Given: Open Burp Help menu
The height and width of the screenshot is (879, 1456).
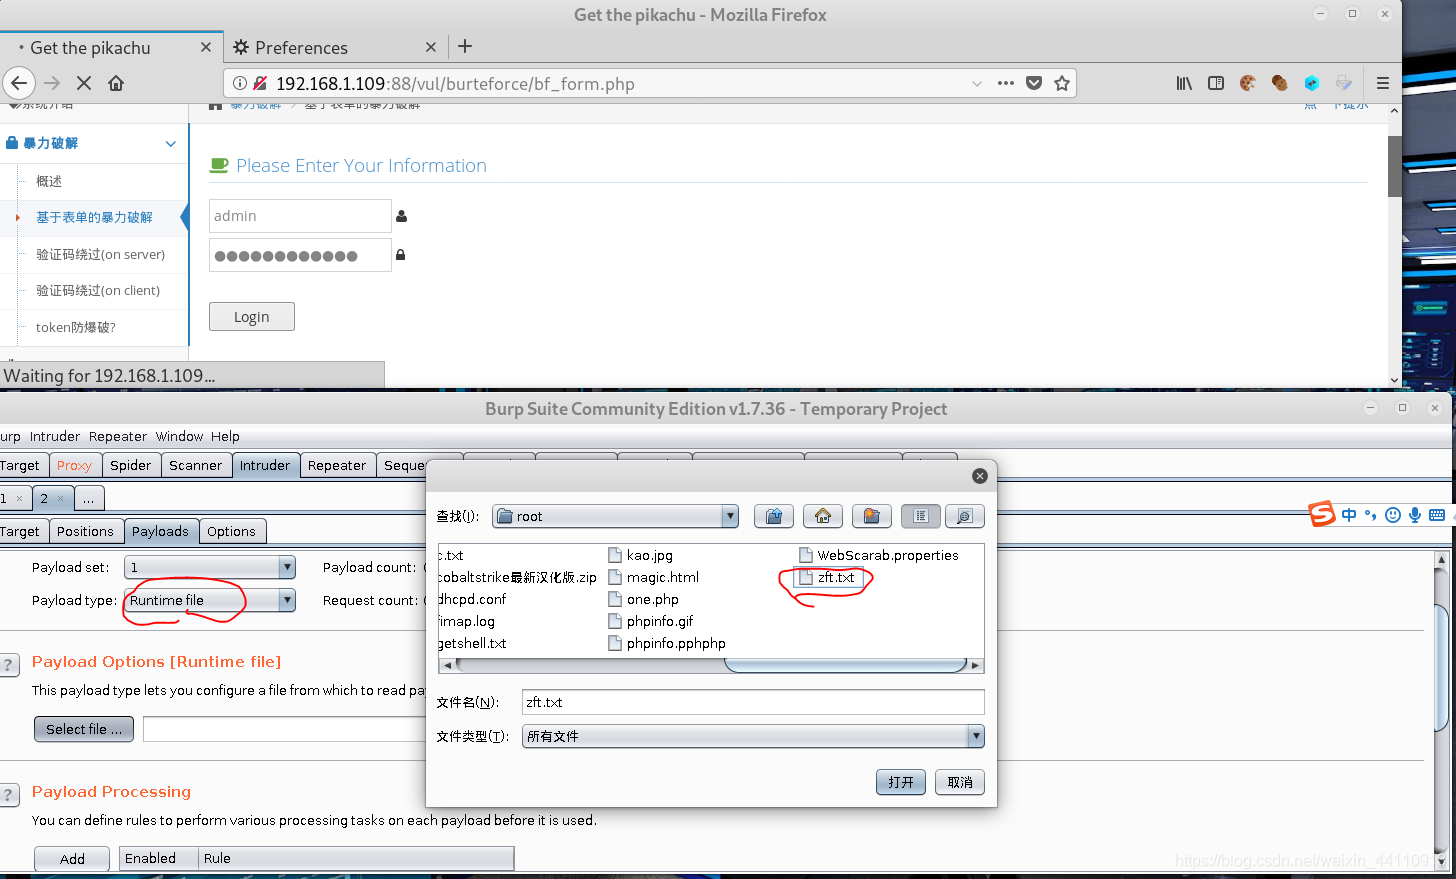Looking at the screenshot, I should pyautogui.click(x=225, y=436).
